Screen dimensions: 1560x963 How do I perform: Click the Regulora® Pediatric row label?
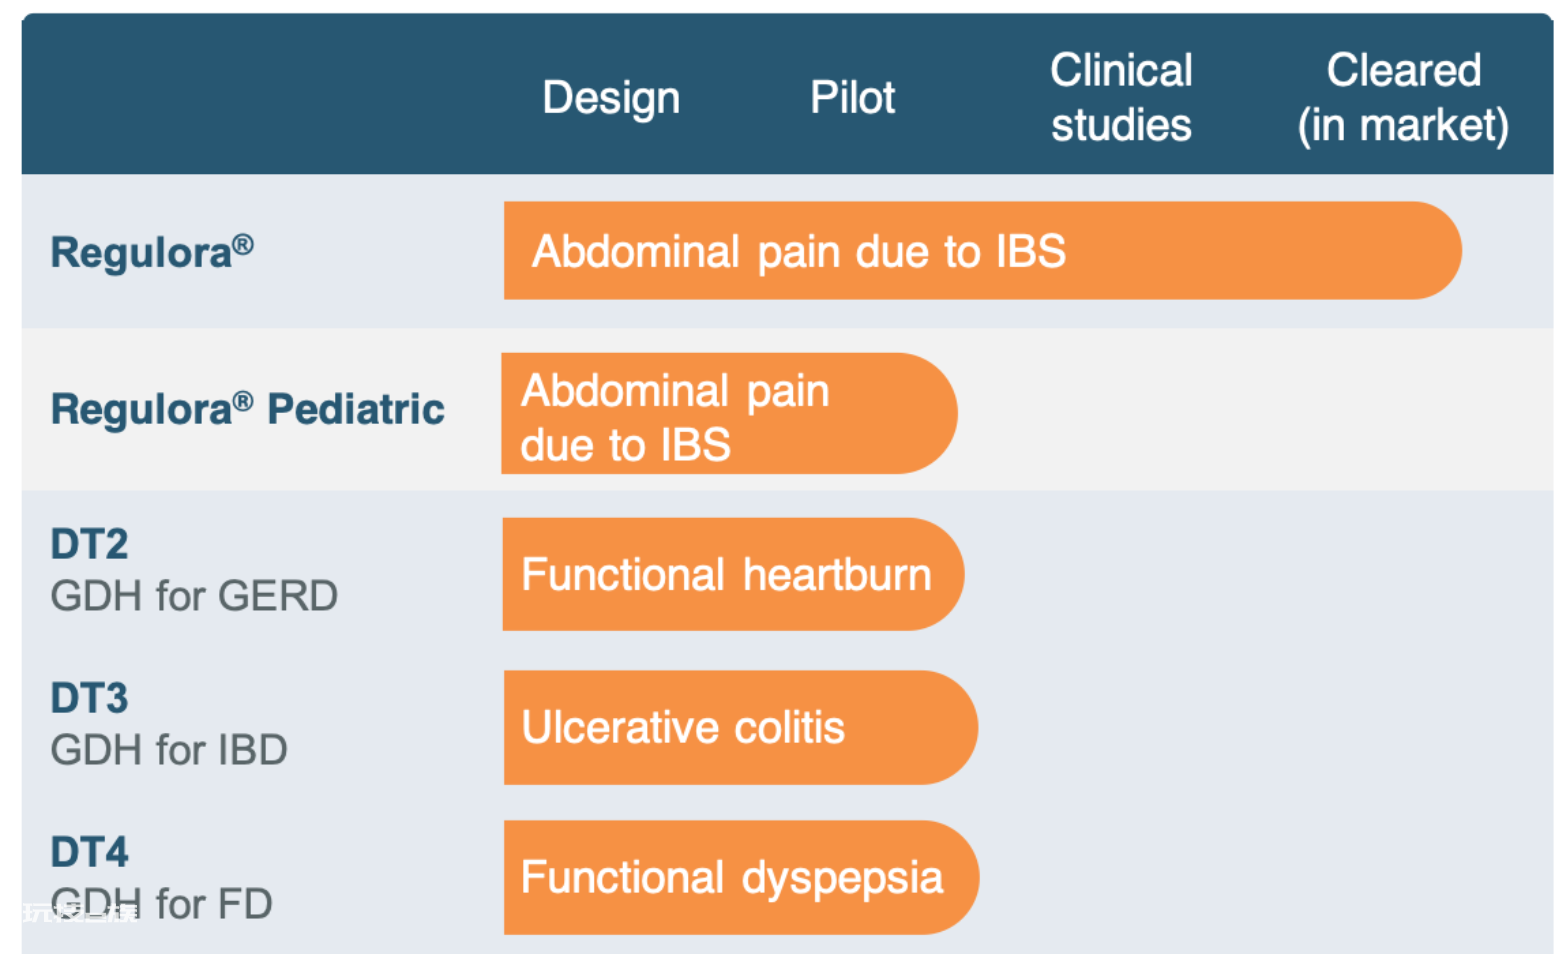248,409
